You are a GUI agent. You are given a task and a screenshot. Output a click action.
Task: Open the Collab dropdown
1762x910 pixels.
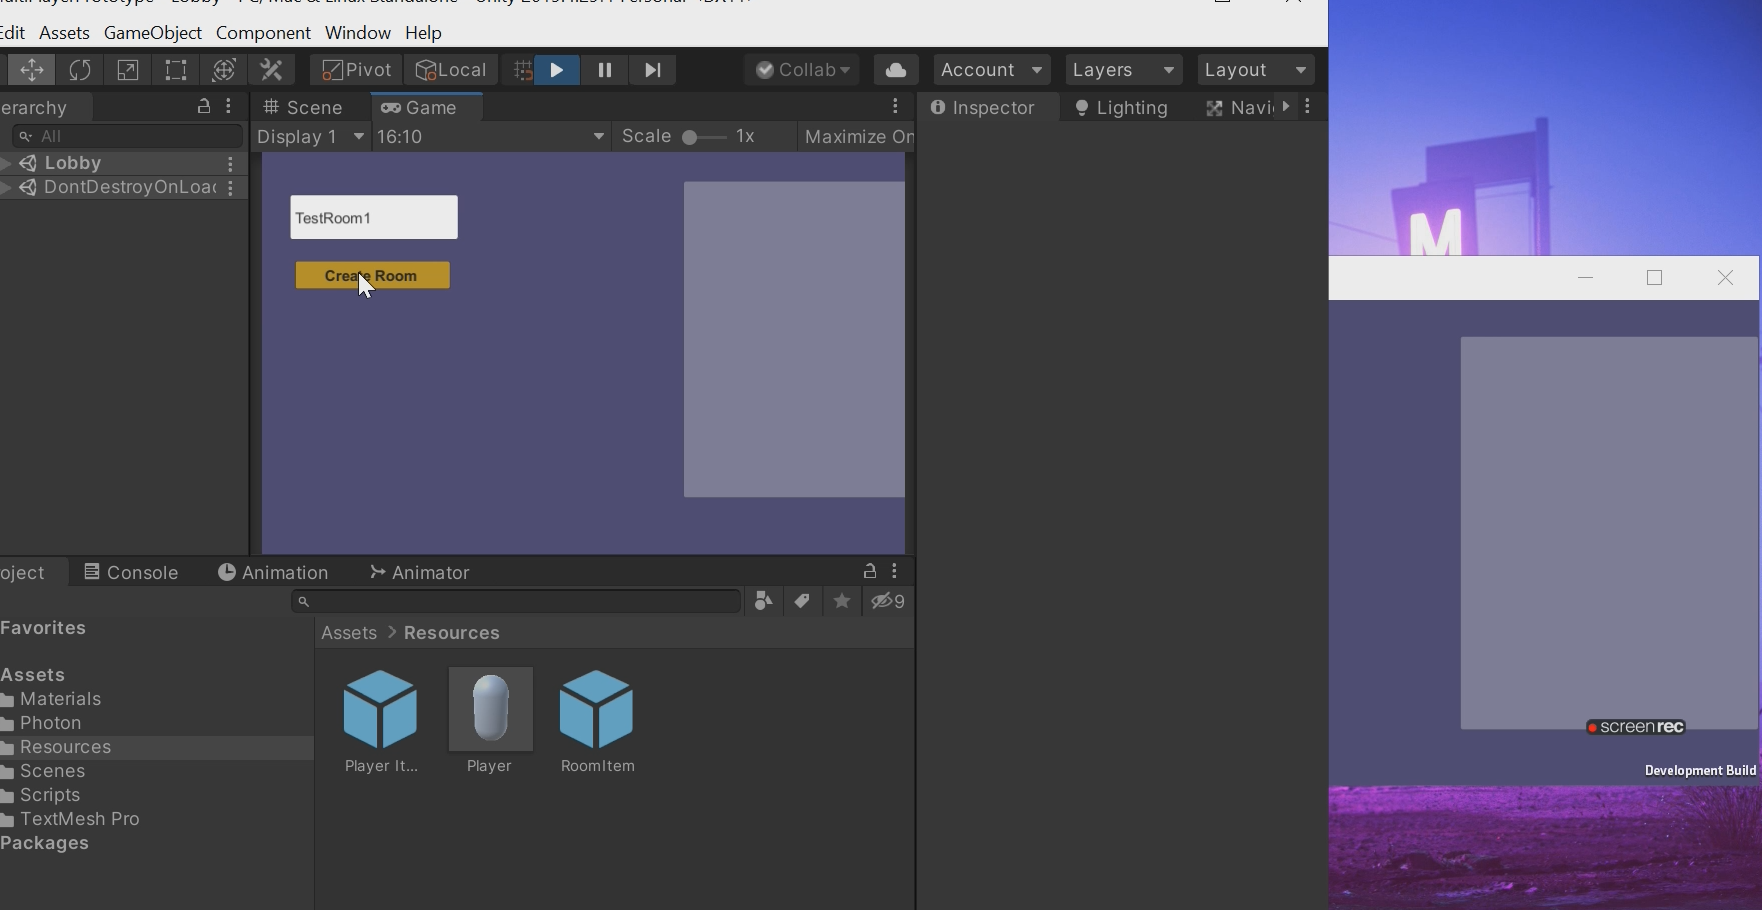(x=803, y=70)
